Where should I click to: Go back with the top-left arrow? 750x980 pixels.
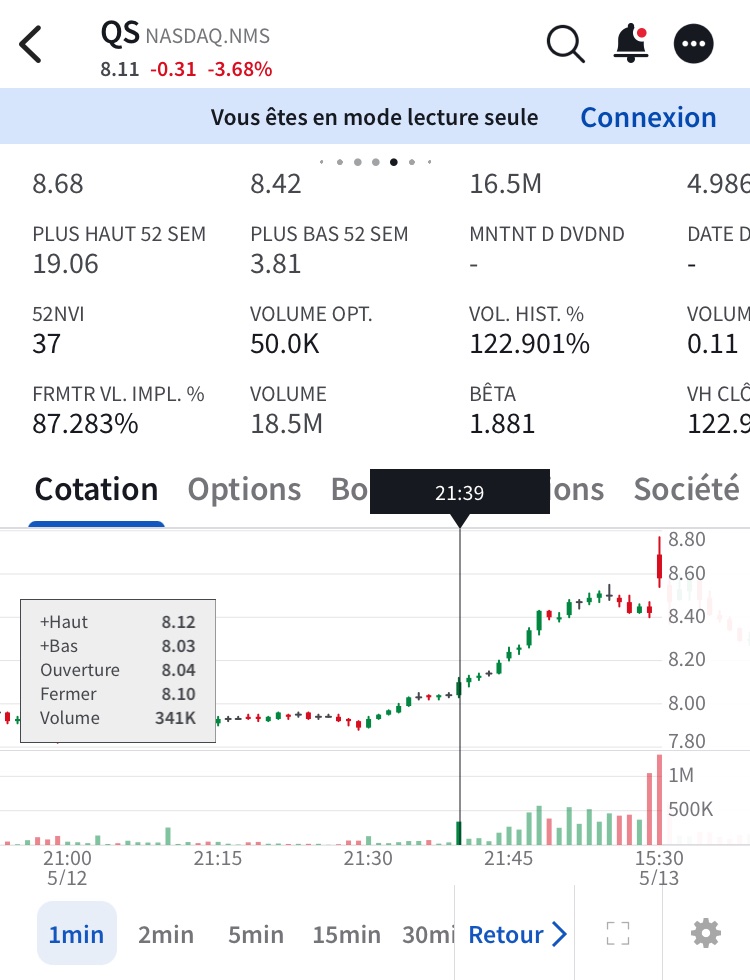point(30,44)
